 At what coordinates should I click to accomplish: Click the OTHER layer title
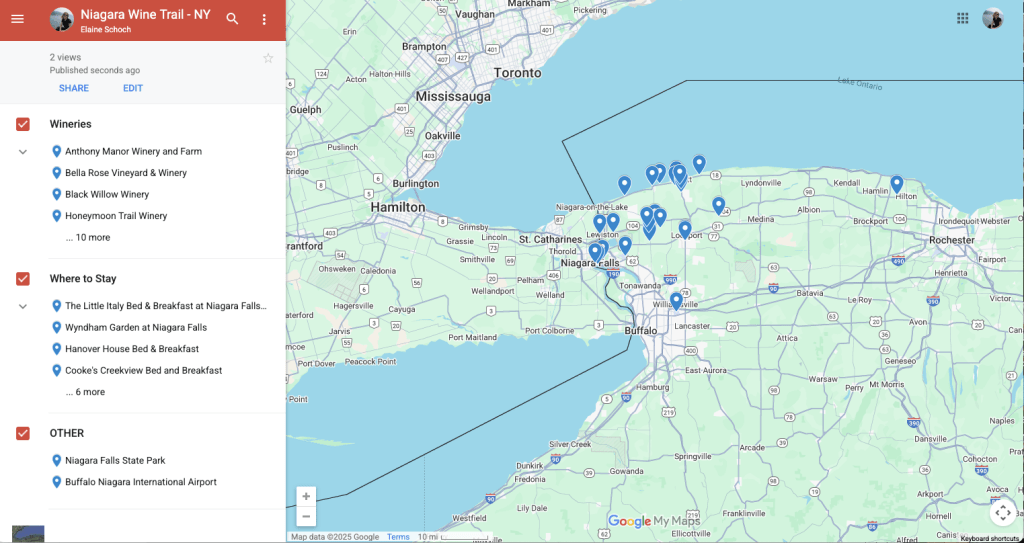click(x=67, y=433)
